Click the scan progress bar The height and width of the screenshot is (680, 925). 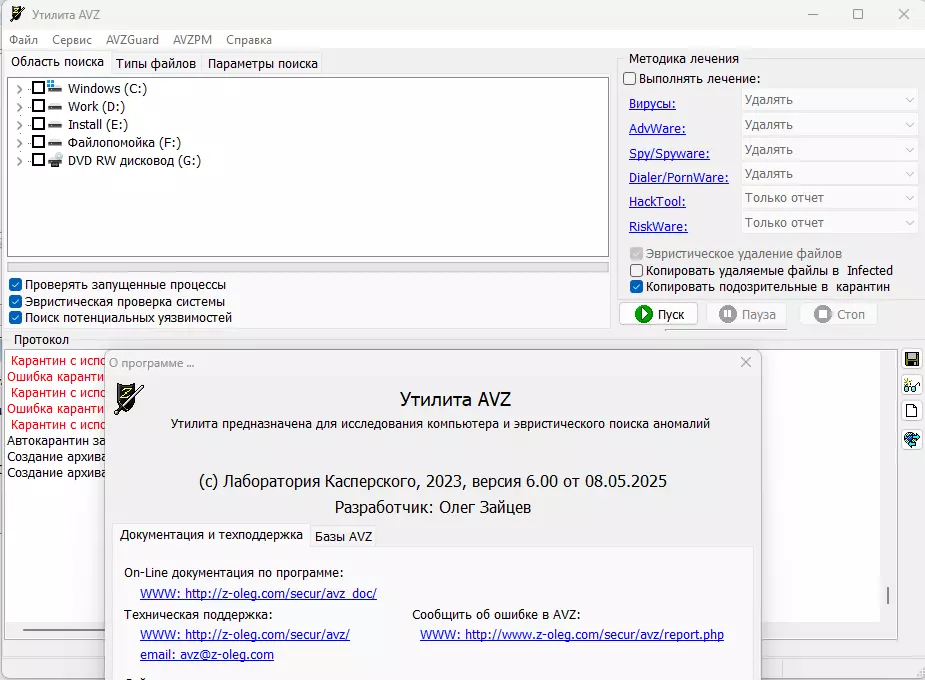[x=307, y=267]
